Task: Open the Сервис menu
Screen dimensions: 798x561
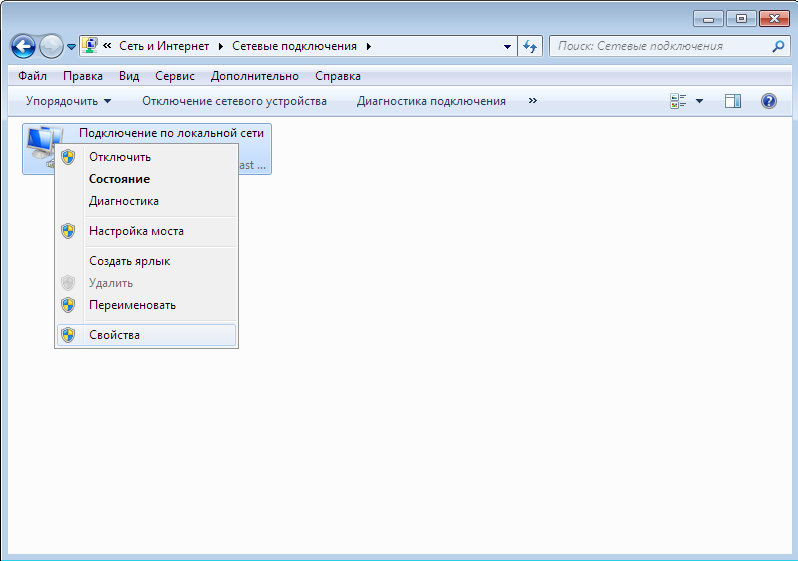Action: point(175,76)
